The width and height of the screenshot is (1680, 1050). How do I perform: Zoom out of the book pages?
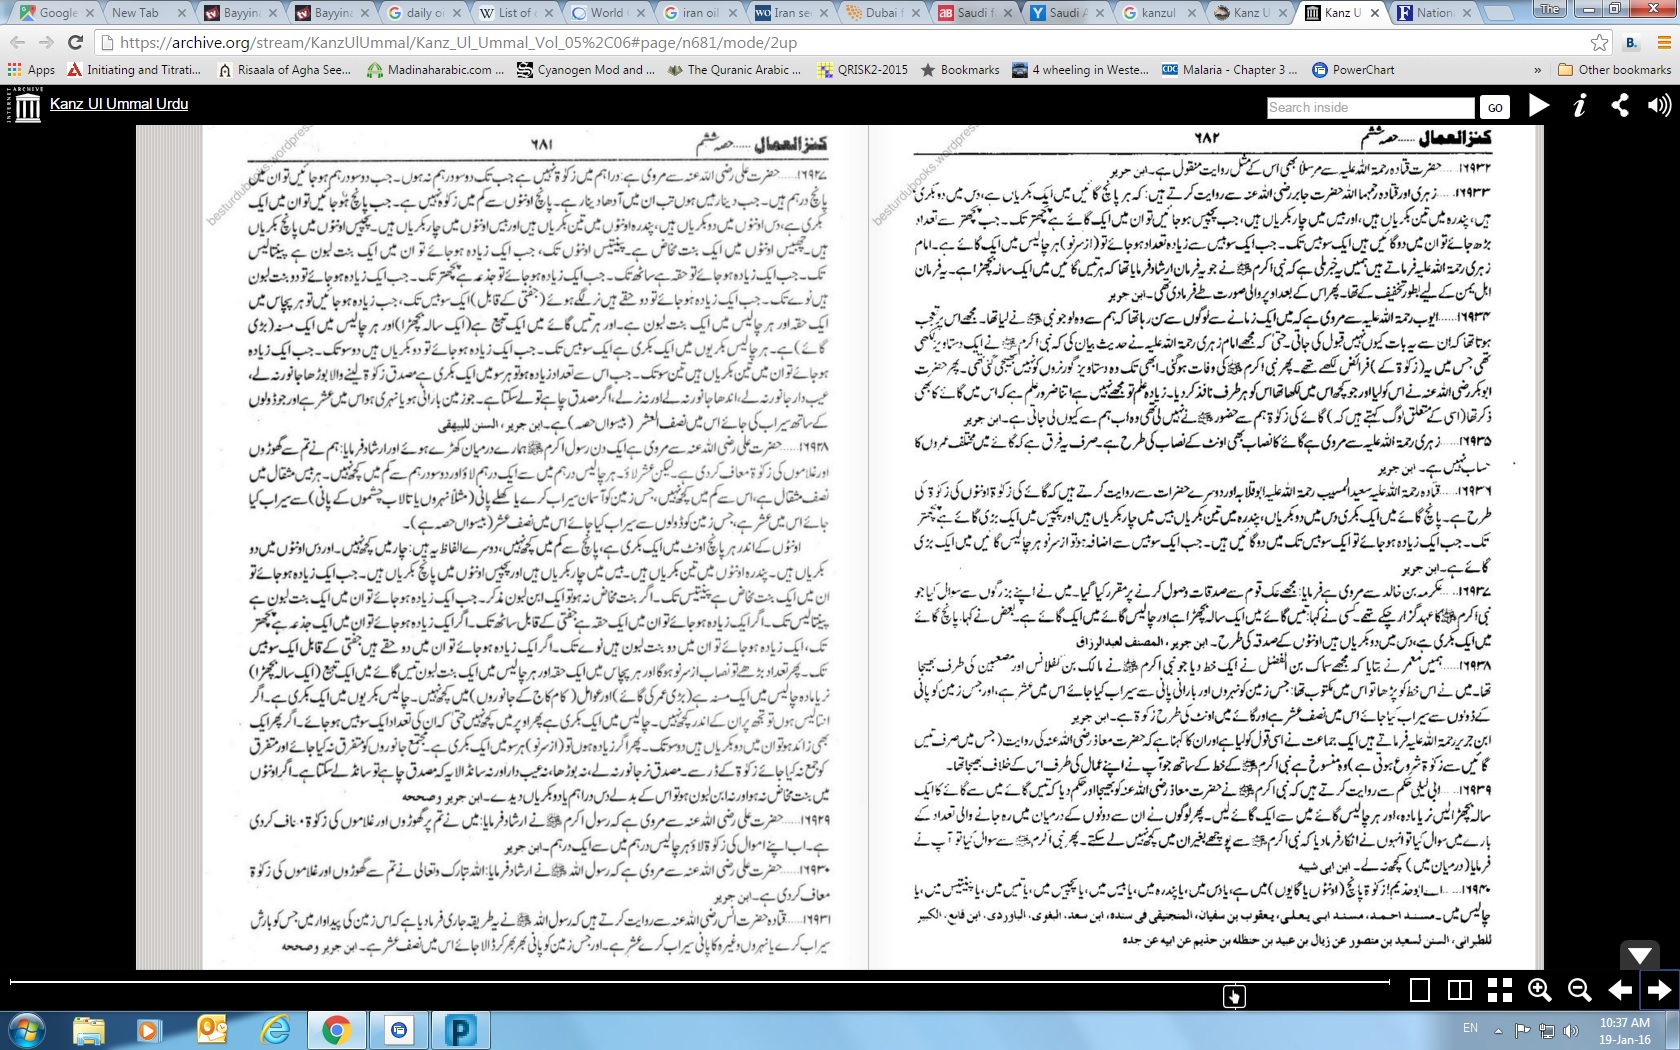point(1580,990)
